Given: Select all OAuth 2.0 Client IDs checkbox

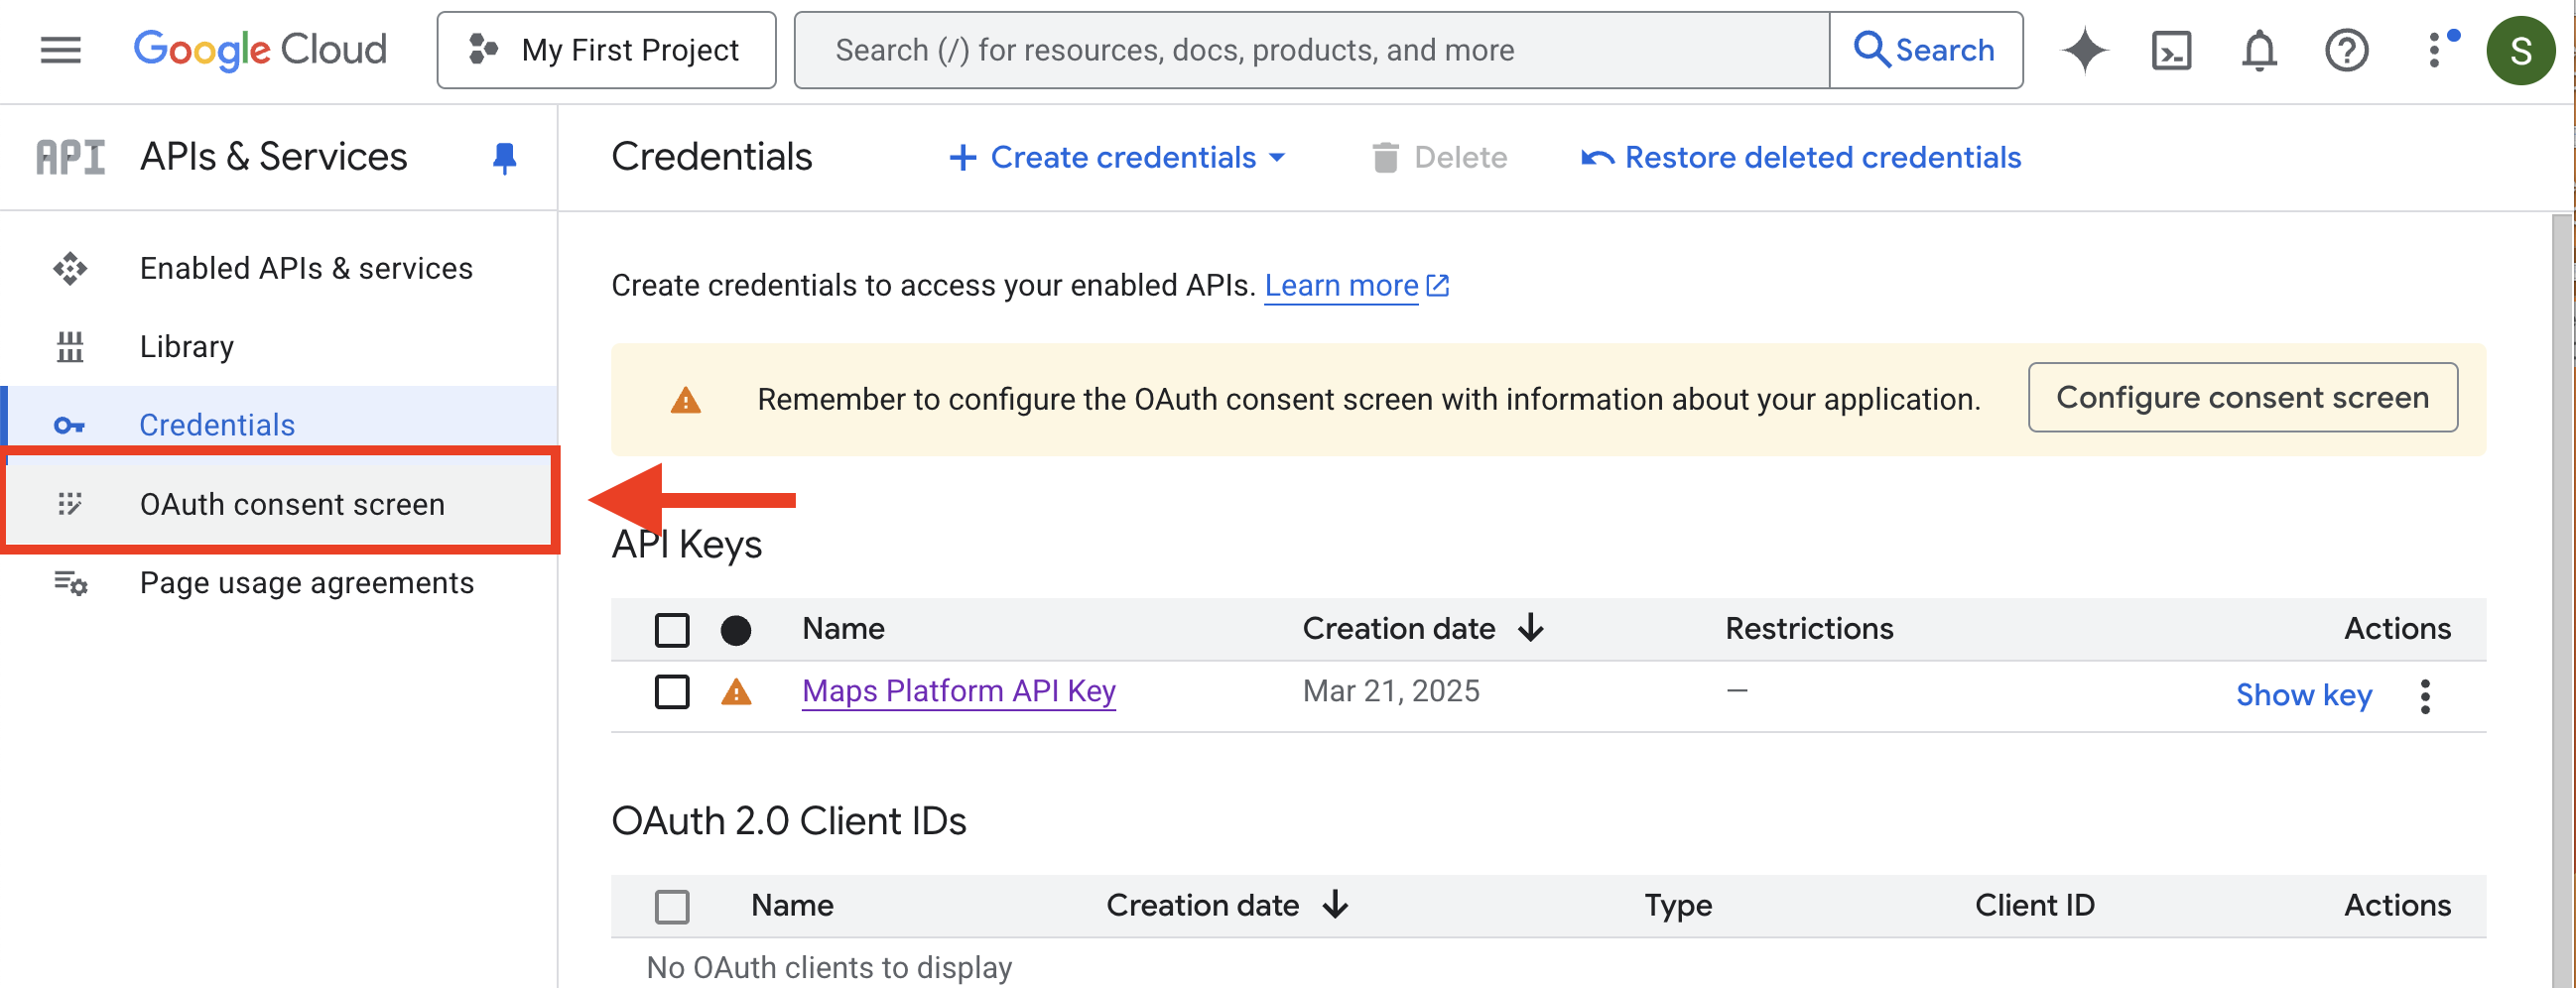Looking at the screenshot, I should point(672,906).
